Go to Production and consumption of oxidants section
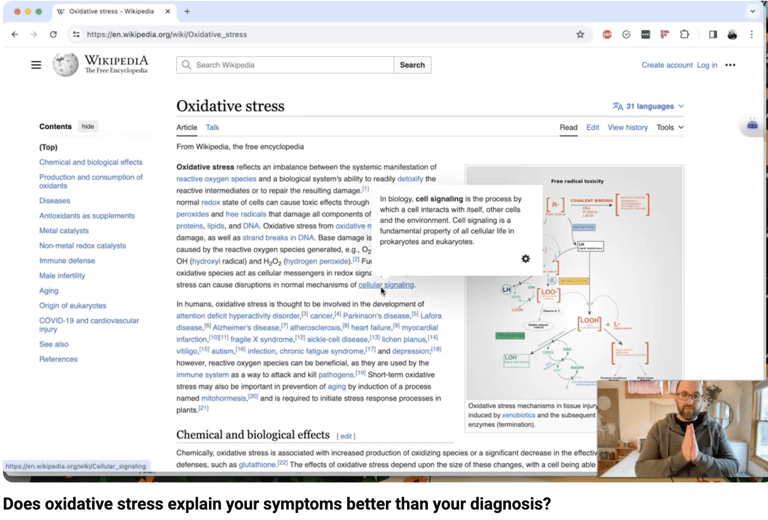Image resolution: width=768 pixels, height=520 pixels. click(x=91, y=181)
